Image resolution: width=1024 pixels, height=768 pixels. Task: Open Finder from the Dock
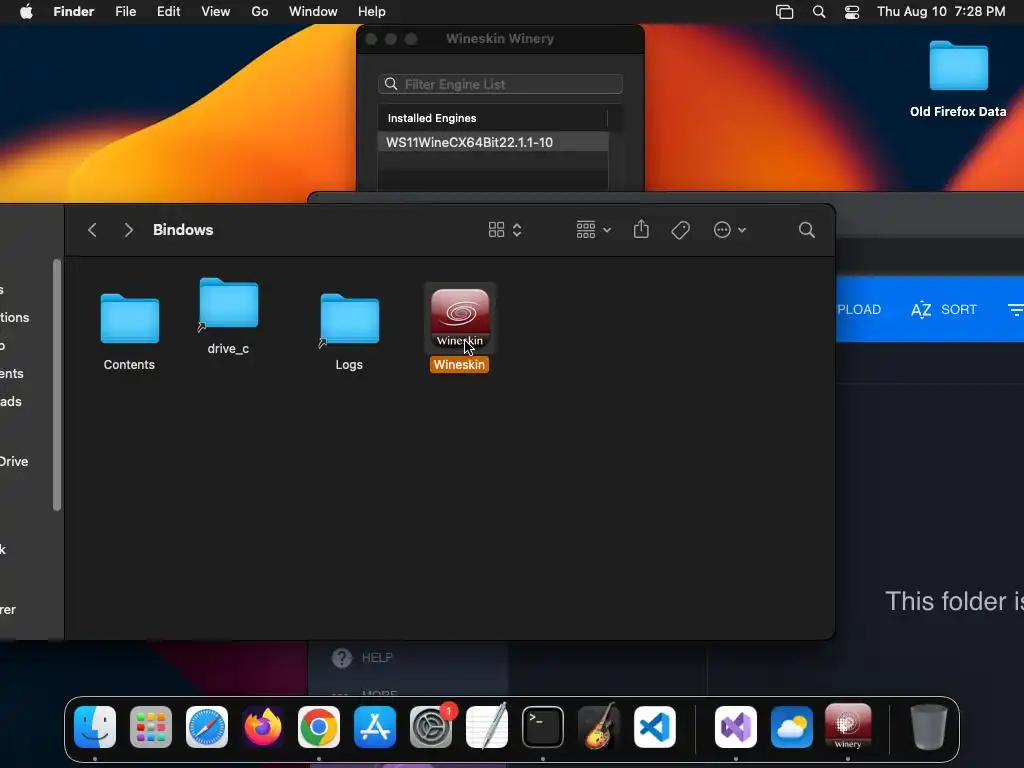95,727
